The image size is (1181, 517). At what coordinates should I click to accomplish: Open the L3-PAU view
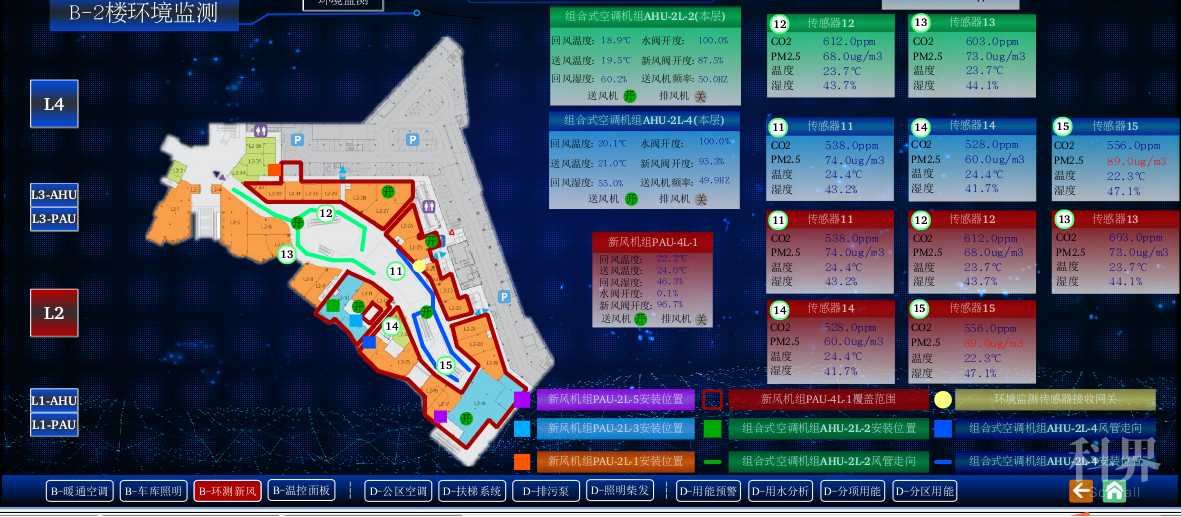[x=54, y=219]
